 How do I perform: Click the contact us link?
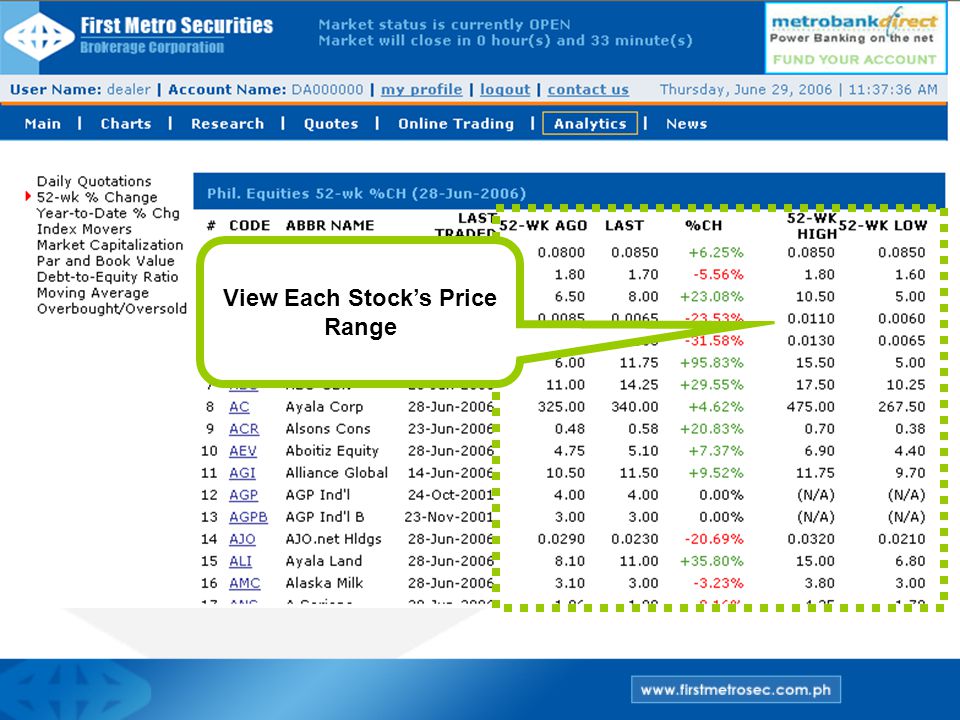(x=588, y=89)
